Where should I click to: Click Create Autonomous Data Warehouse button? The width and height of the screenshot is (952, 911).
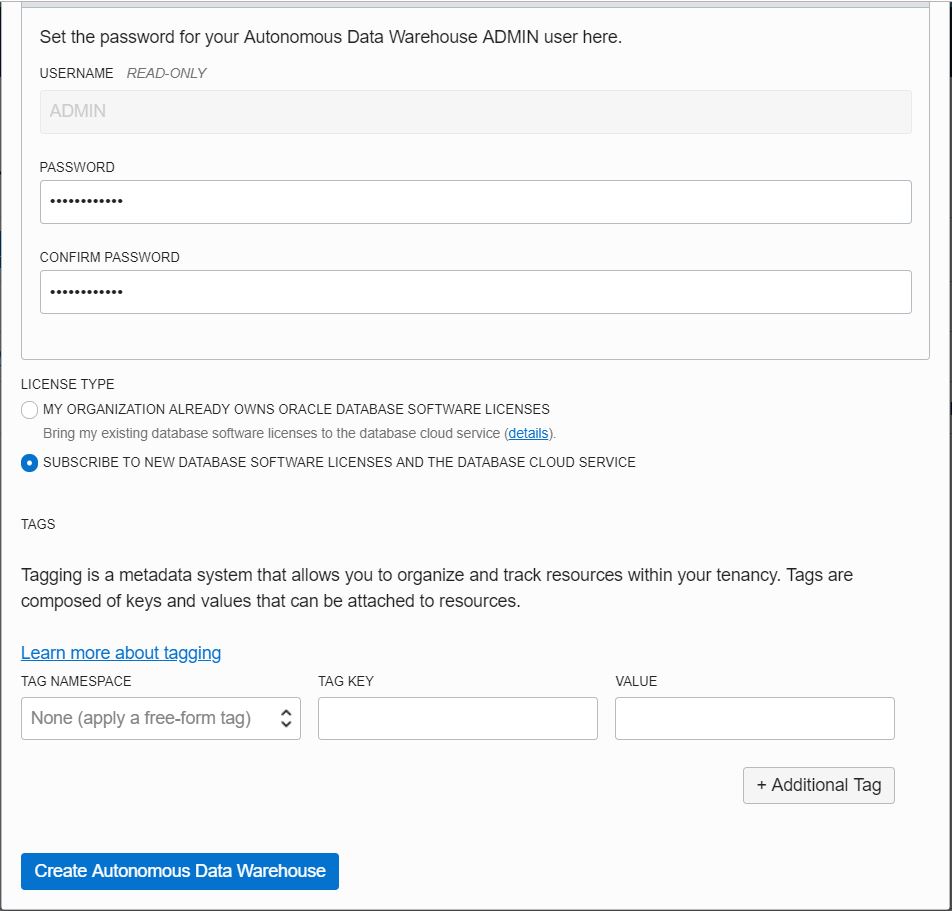click(x=180, y=871)
